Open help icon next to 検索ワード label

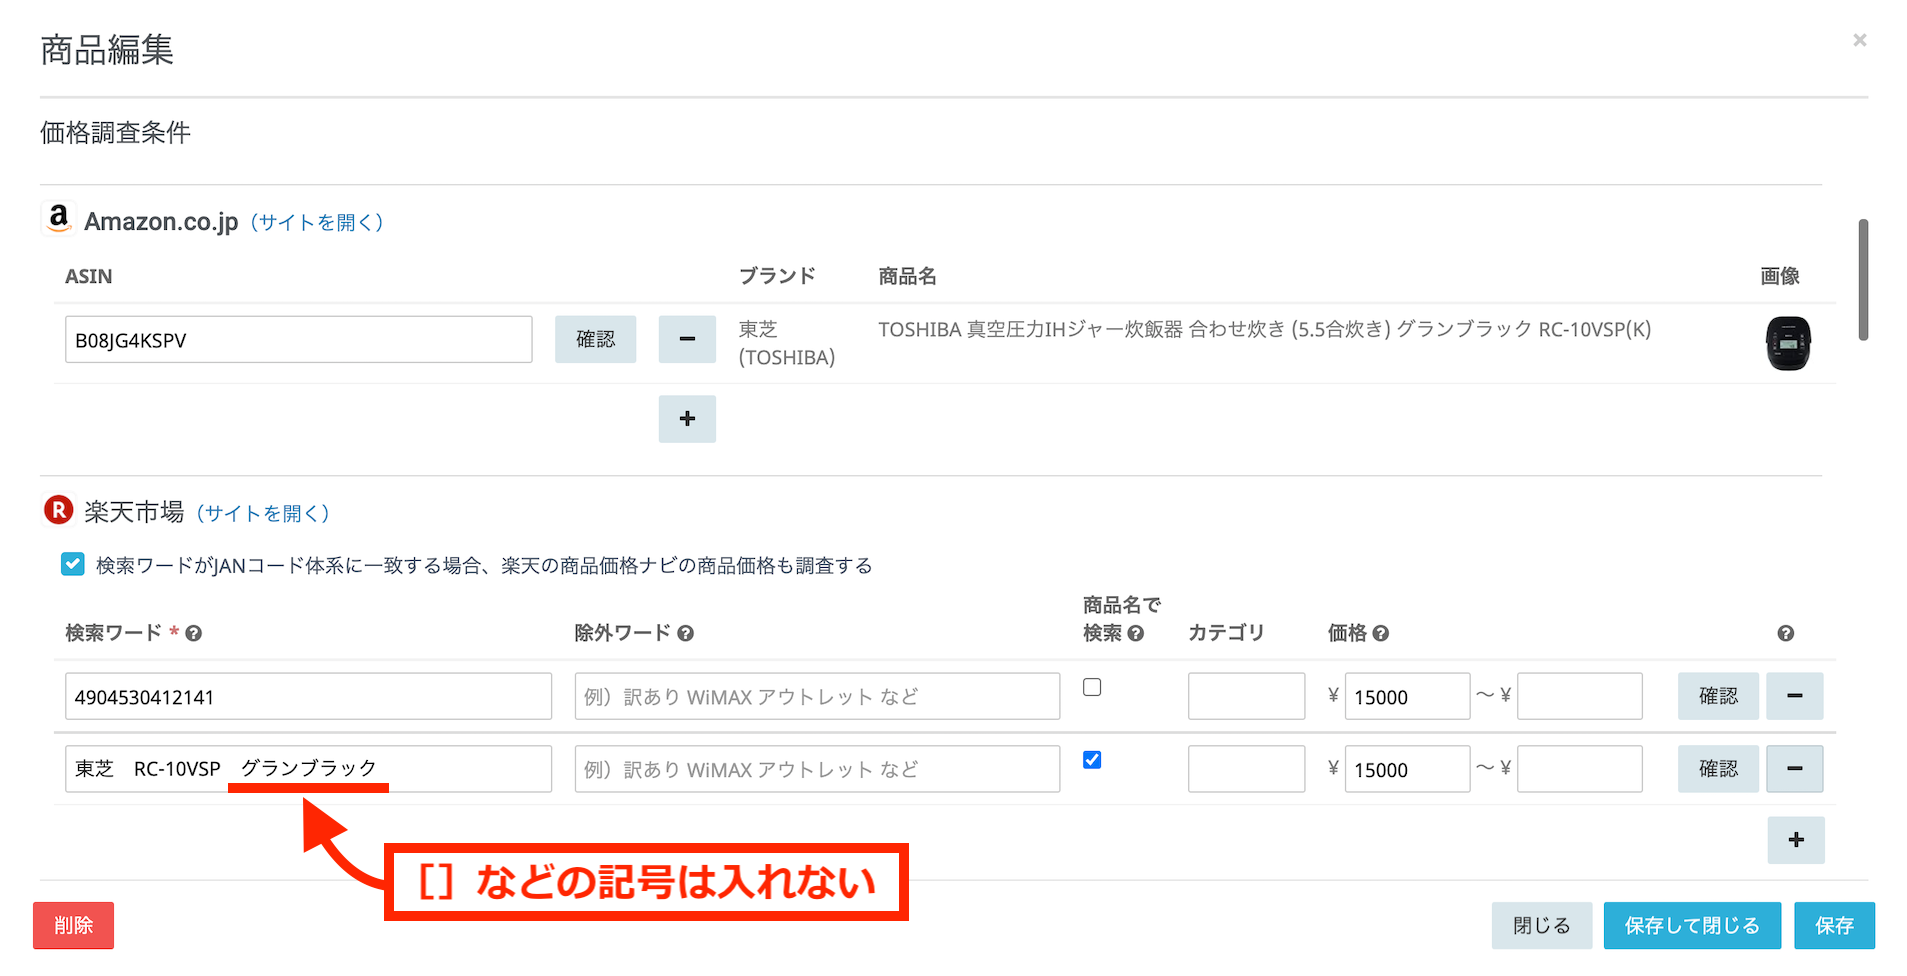point(194,633)
